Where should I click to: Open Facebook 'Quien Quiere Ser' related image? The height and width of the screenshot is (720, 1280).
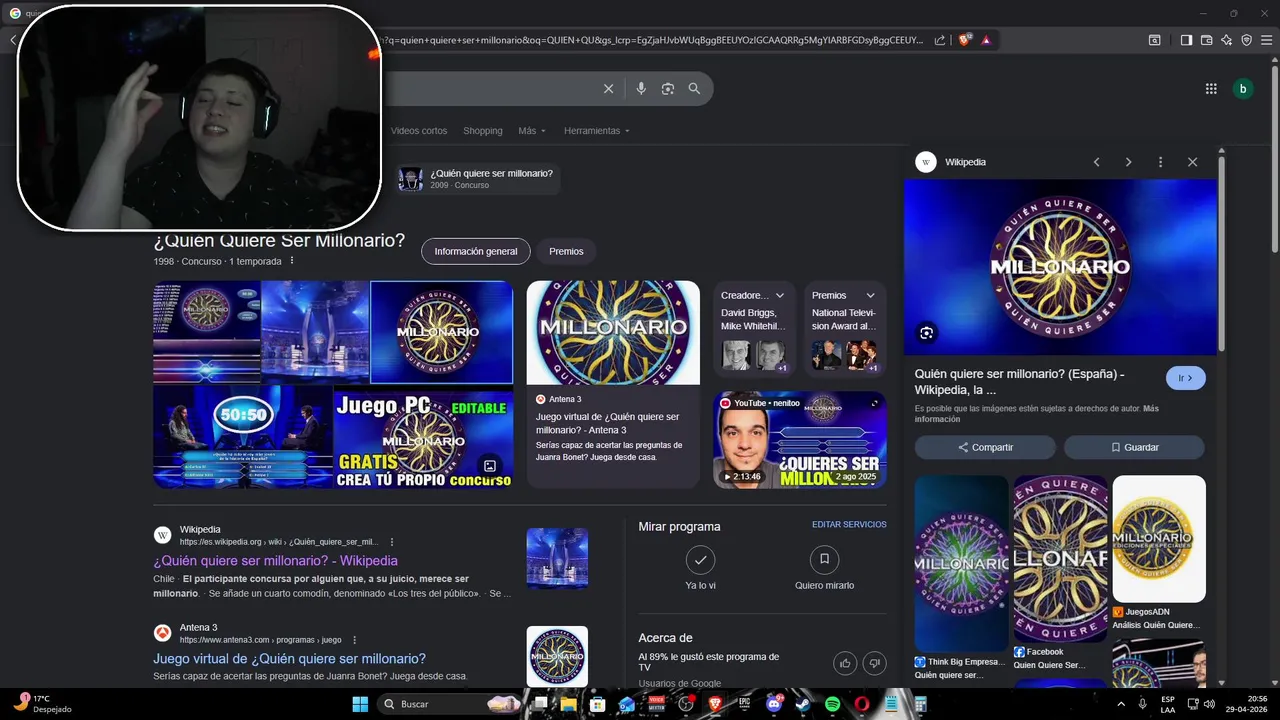click(x=1060, y=558)
